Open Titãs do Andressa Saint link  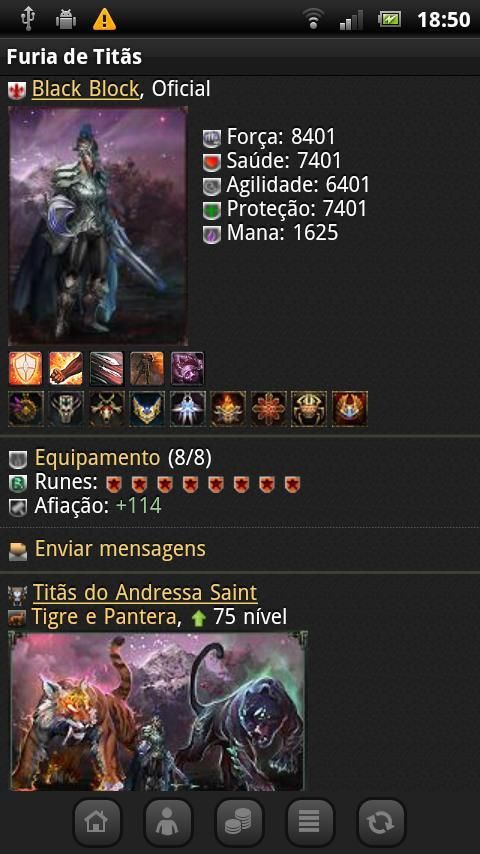tap(145, 592)
